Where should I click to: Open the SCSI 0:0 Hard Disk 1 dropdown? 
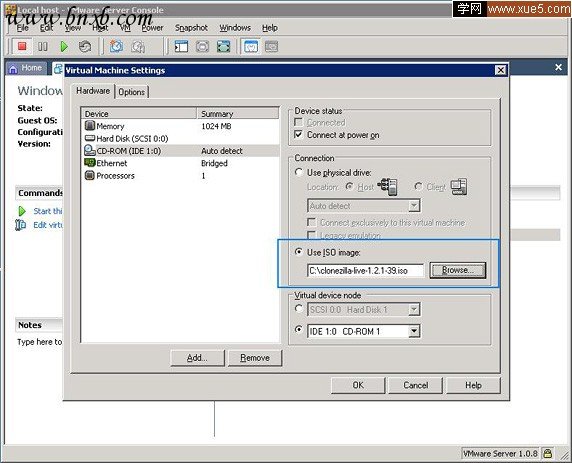[x=414, y=309]
